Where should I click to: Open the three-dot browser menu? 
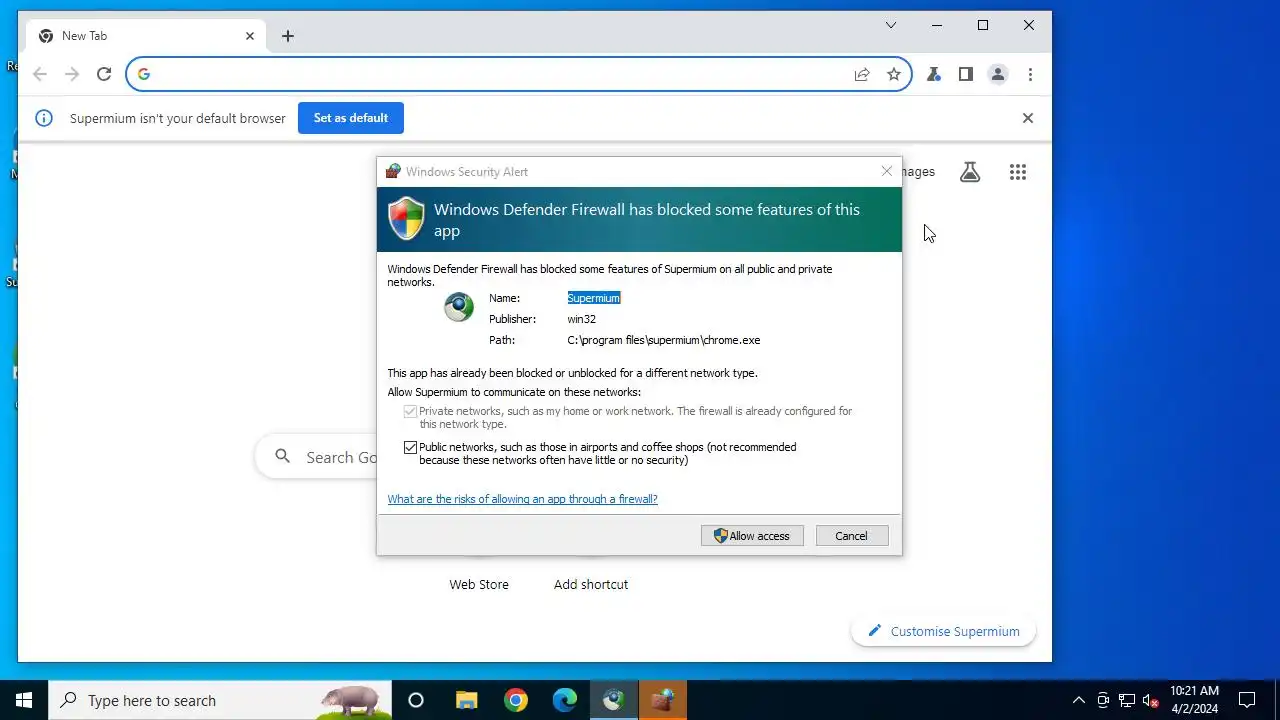[x=1030, y=74]
